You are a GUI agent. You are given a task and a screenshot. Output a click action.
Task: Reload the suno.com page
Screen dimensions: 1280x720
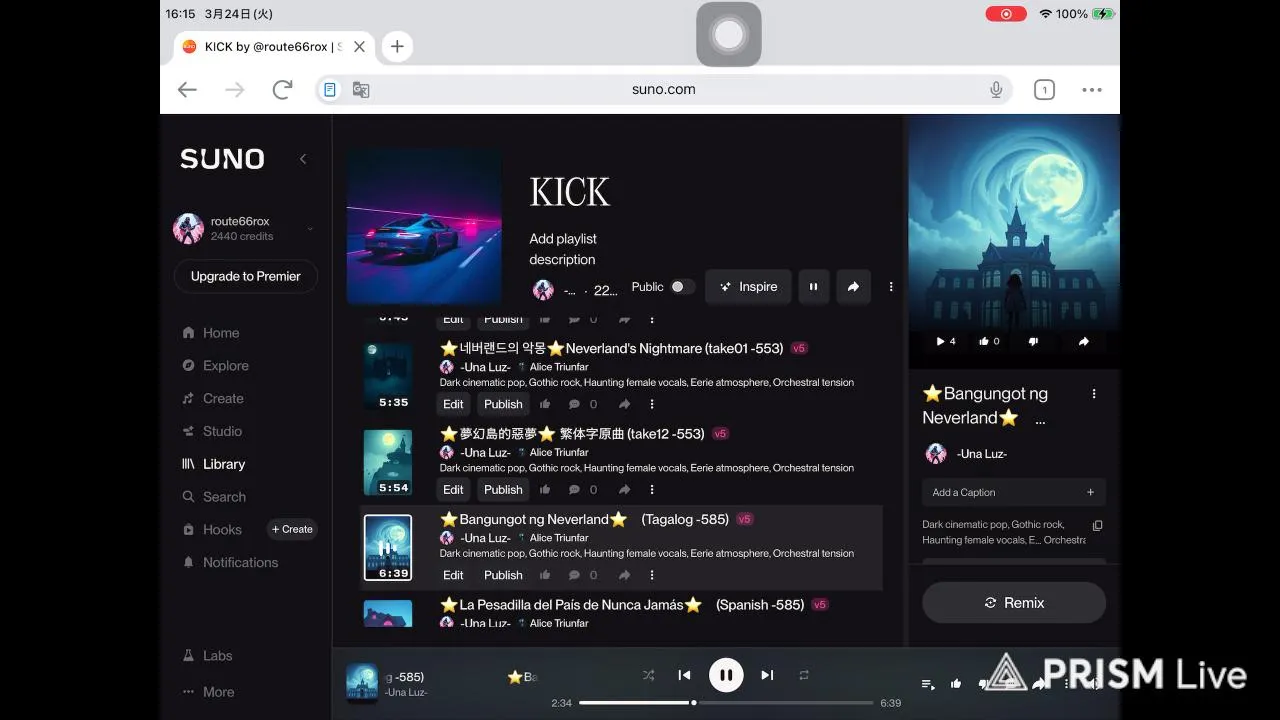(x=282, y=89)
